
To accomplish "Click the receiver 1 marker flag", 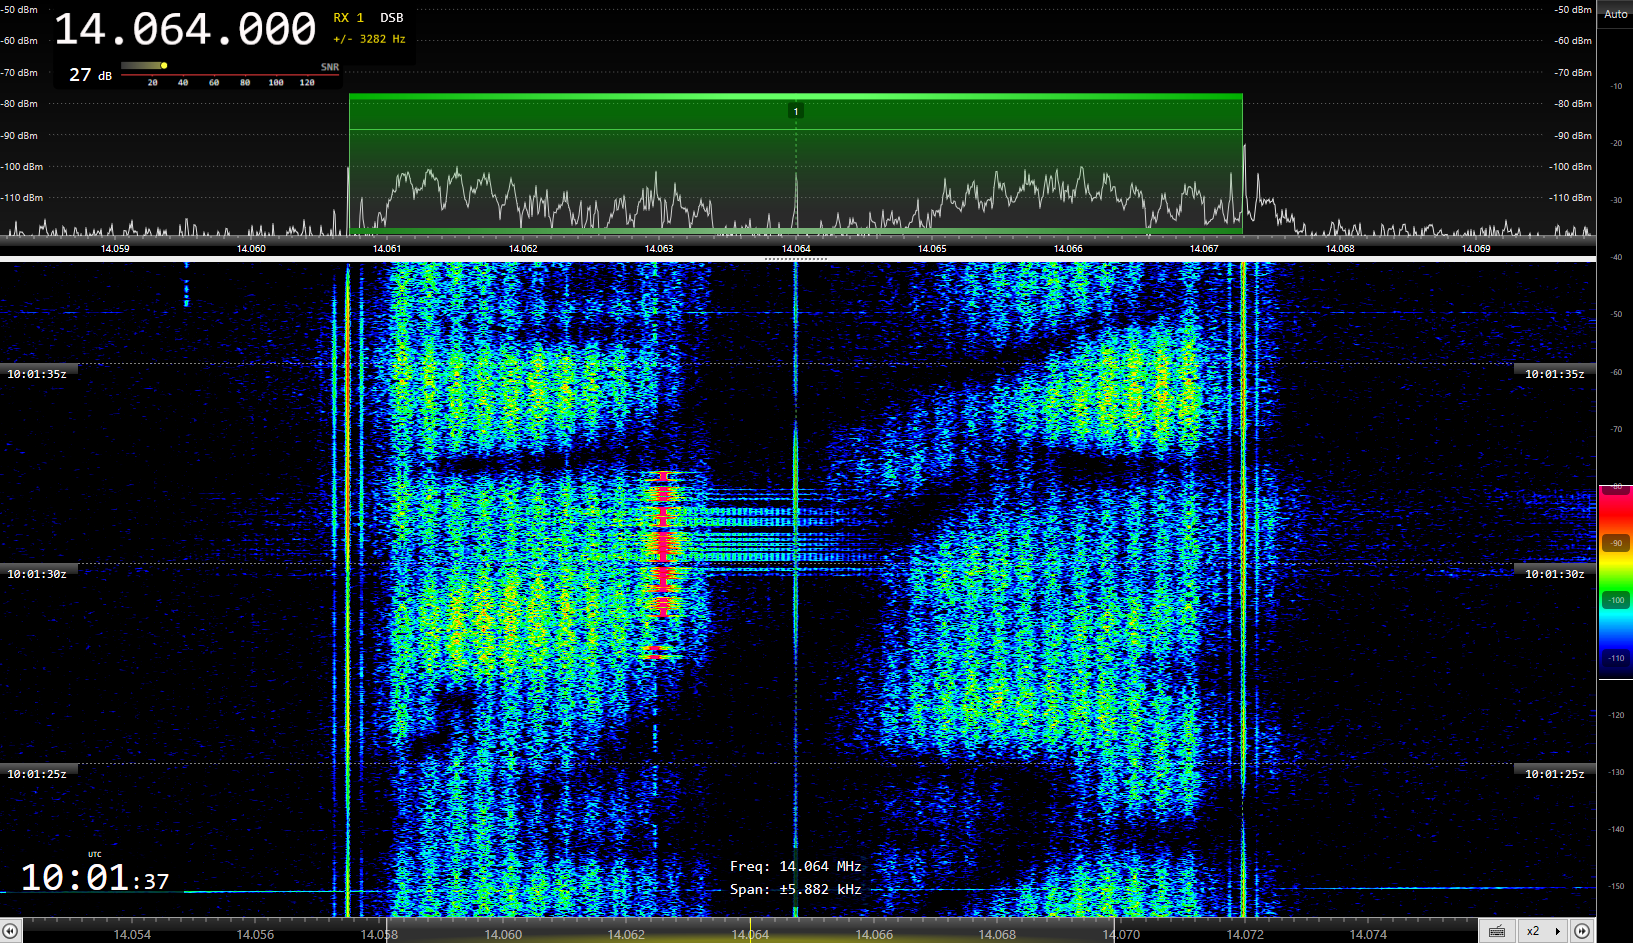I will click(796, 111).
